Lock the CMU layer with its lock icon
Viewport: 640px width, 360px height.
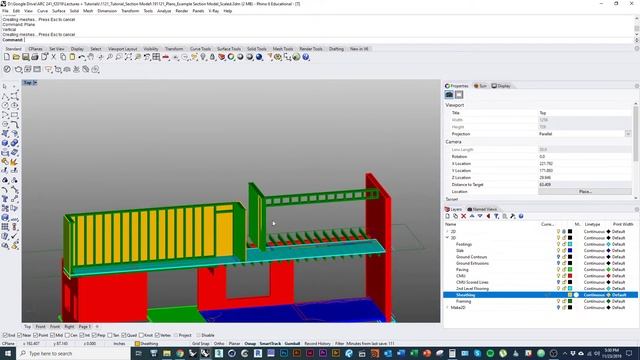564,276
